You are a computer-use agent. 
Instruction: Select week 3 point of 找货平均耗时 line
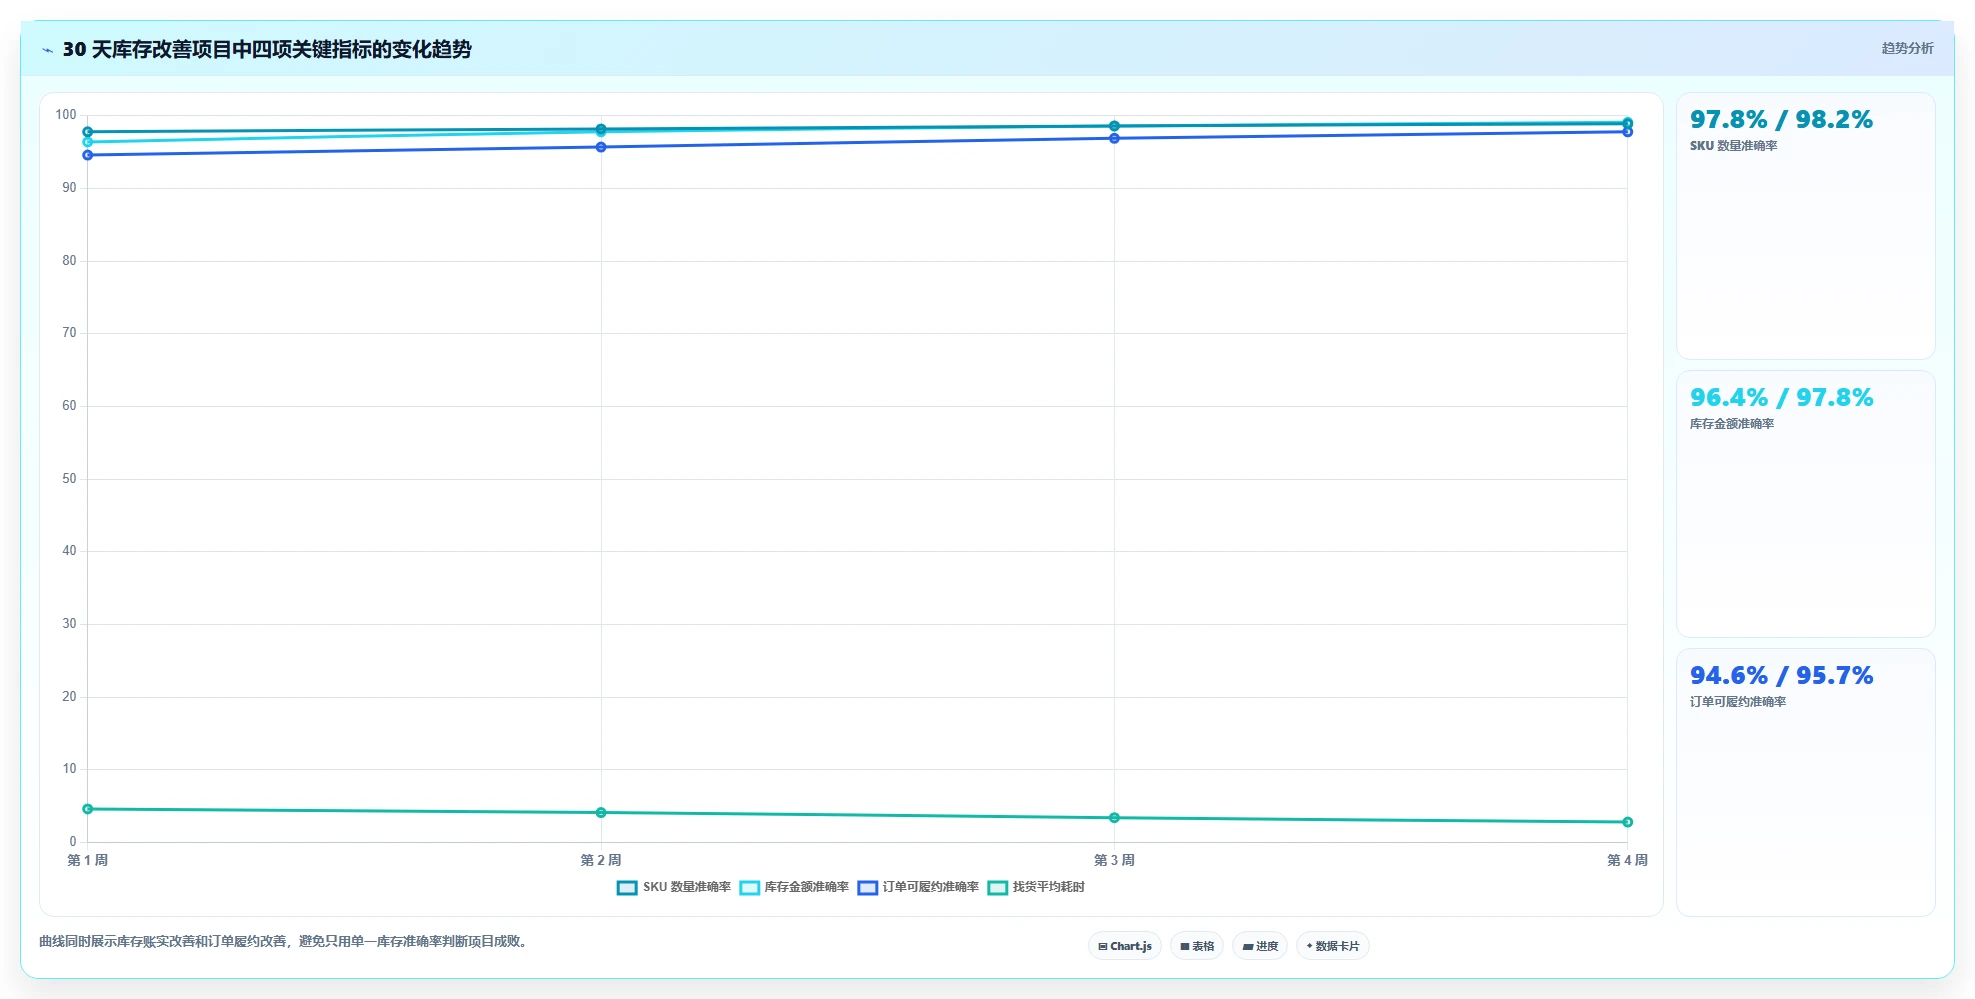[x=1114, y=818]
